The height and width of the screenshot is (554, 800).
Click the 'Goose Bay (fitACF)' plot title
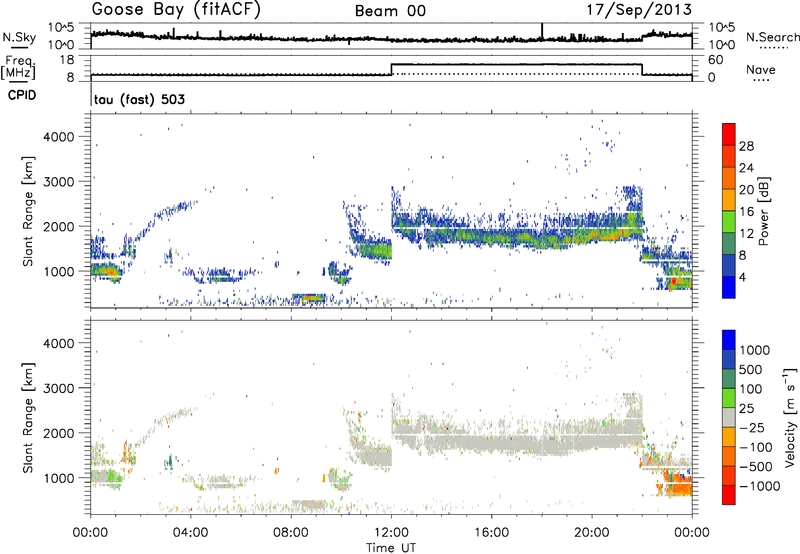pos(176,10)
